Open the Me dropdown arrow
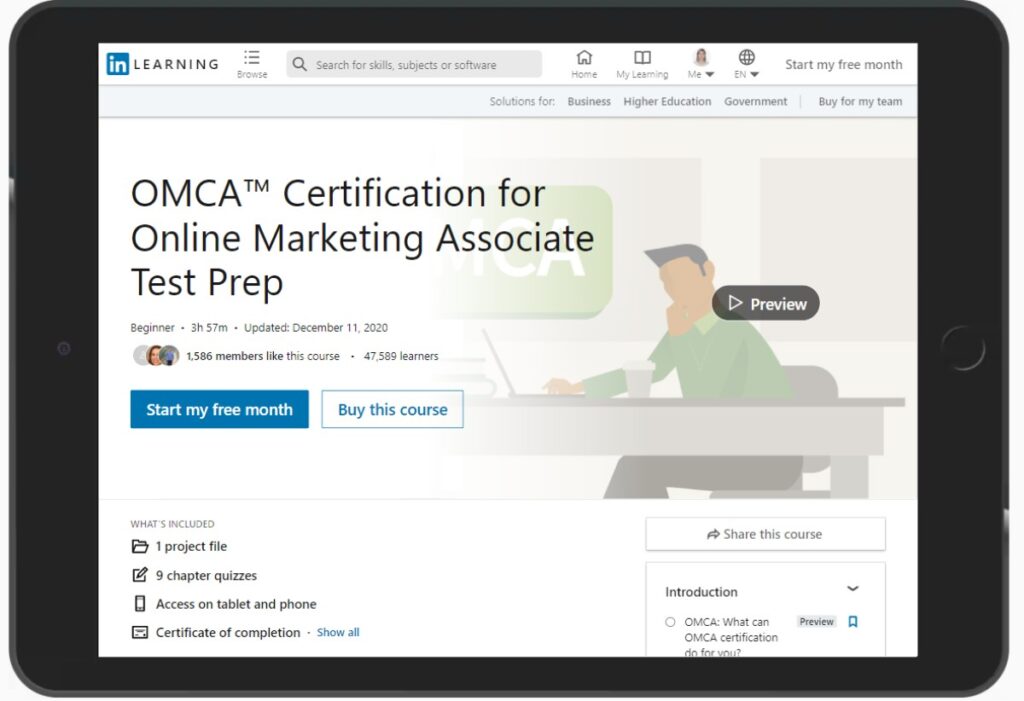This screenshot has width=1024, height=701. (x=710, y=73)
